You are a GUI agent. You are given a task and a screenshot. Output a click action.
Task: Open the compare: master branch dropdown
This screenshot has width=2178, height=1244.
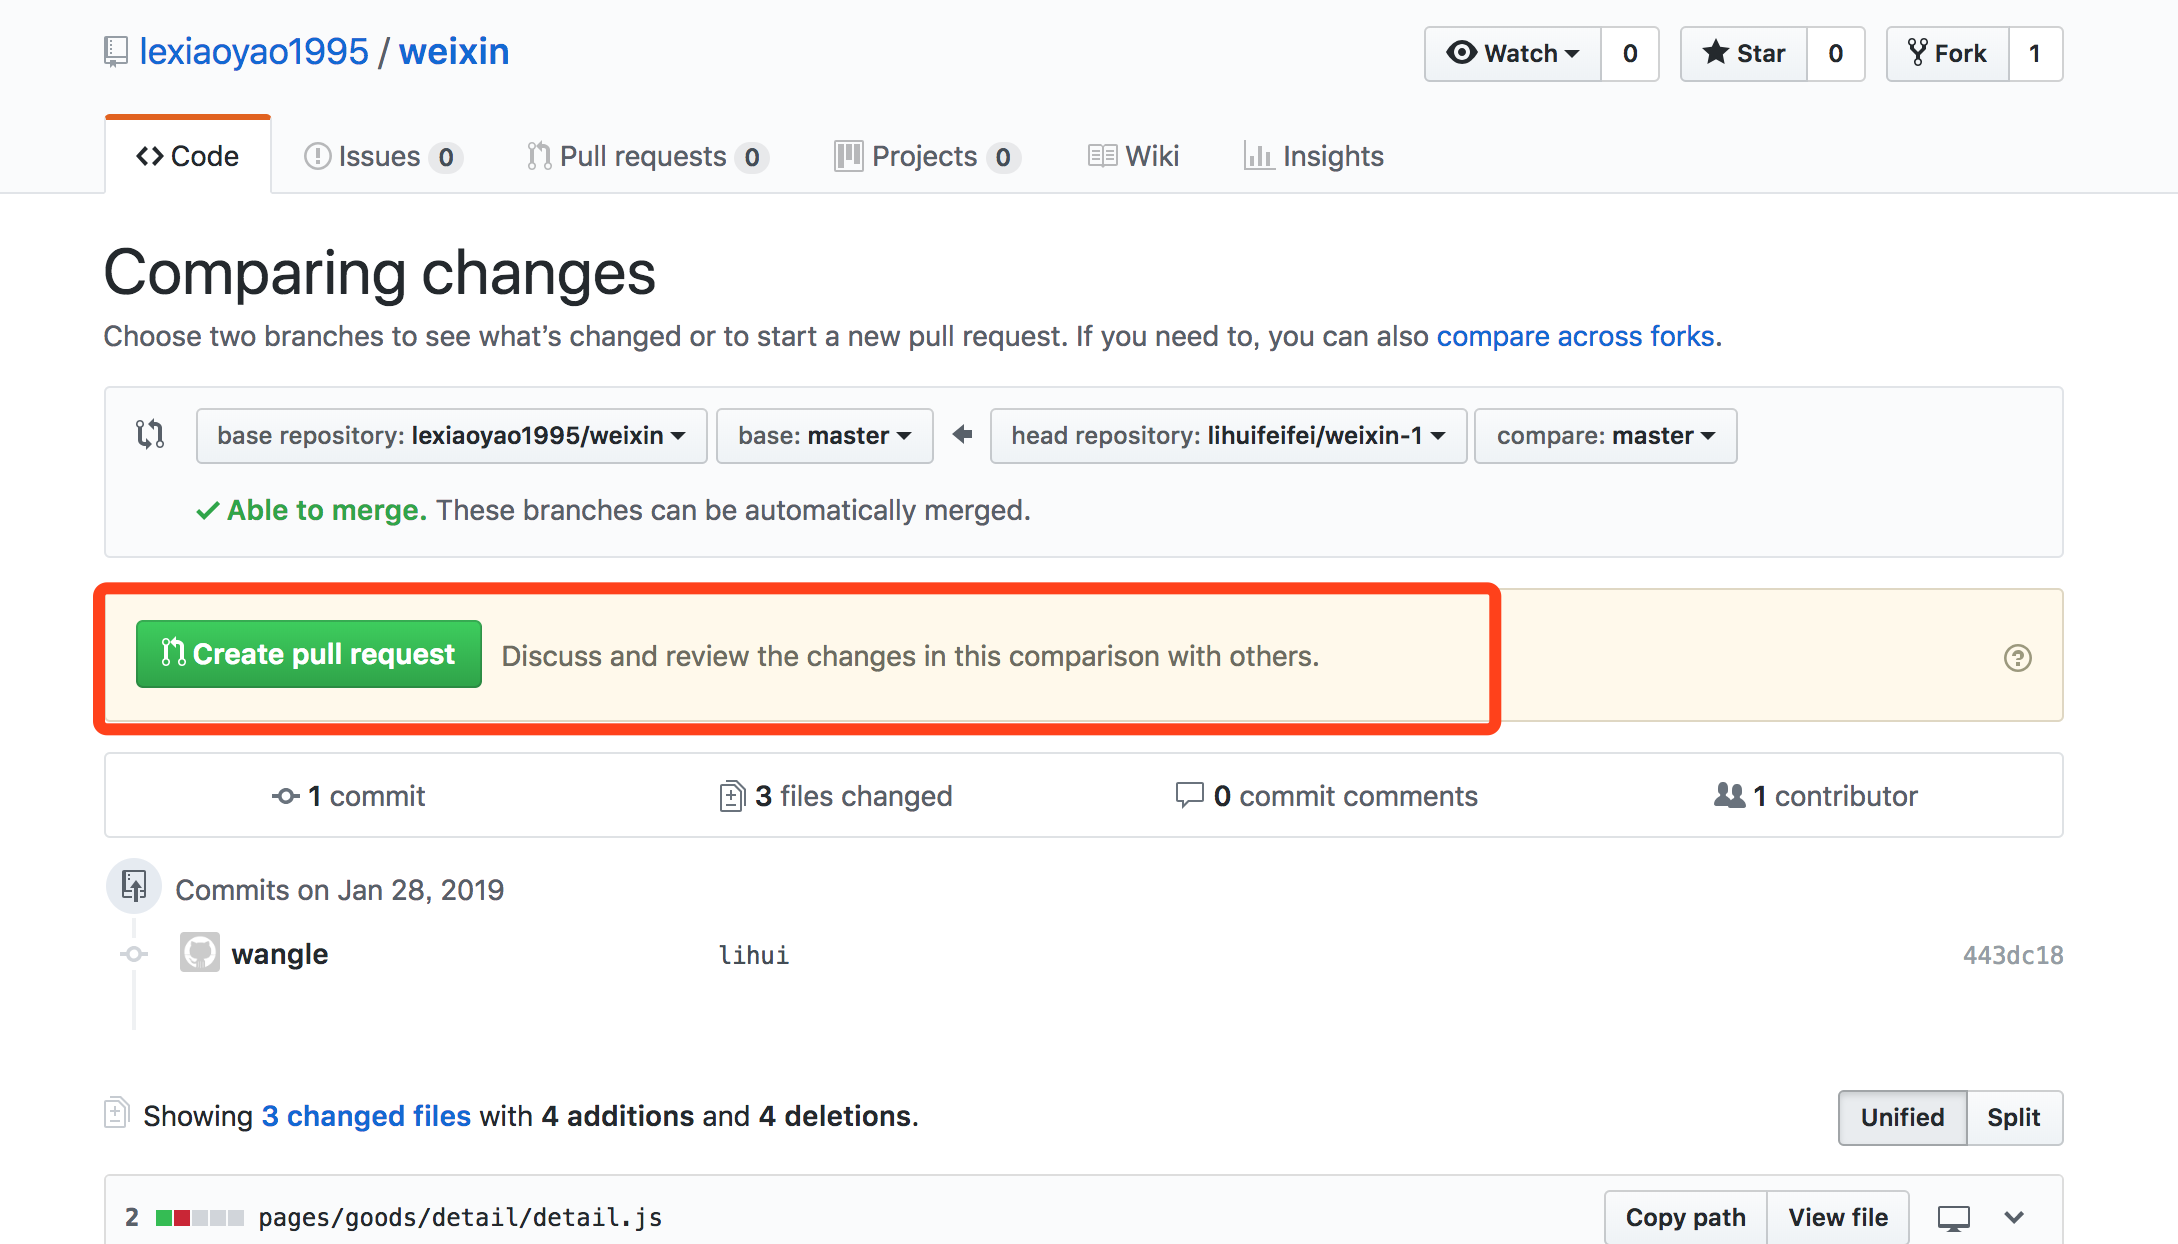click(x=1606, y=436)
